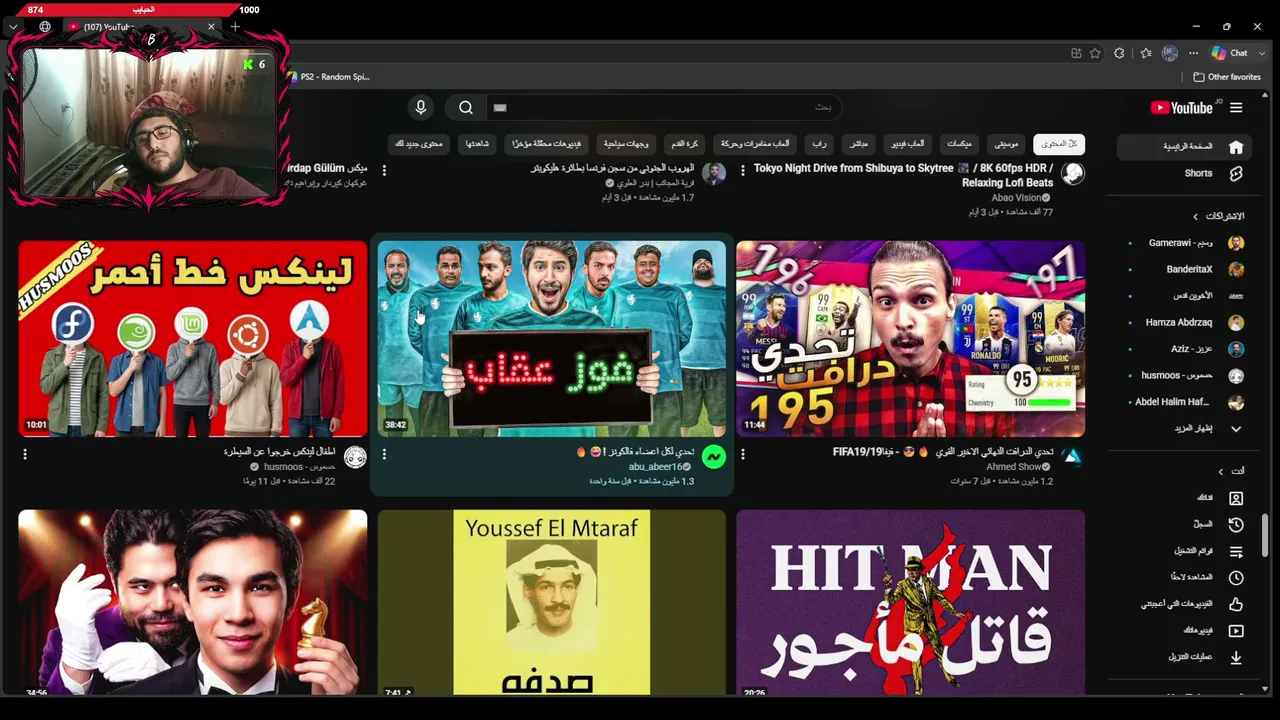Open Abao Vision channel avatar
Screen dimensions: 1280x720
click(x=1072, y=174)
